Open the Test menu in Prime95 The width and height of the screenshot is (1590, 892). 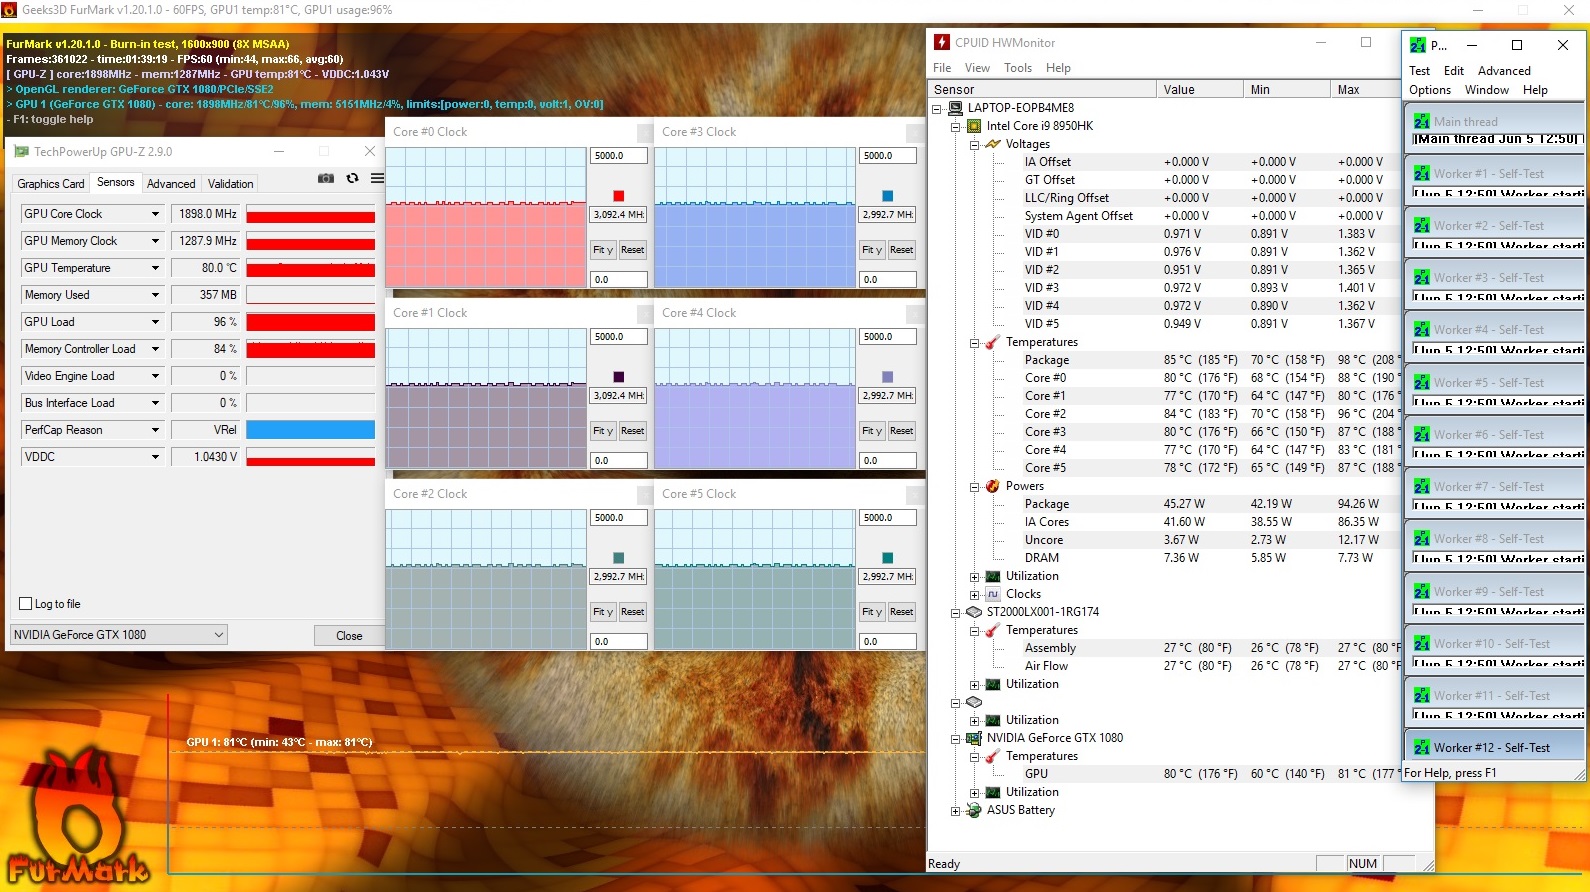click(x=1419, y=71)
